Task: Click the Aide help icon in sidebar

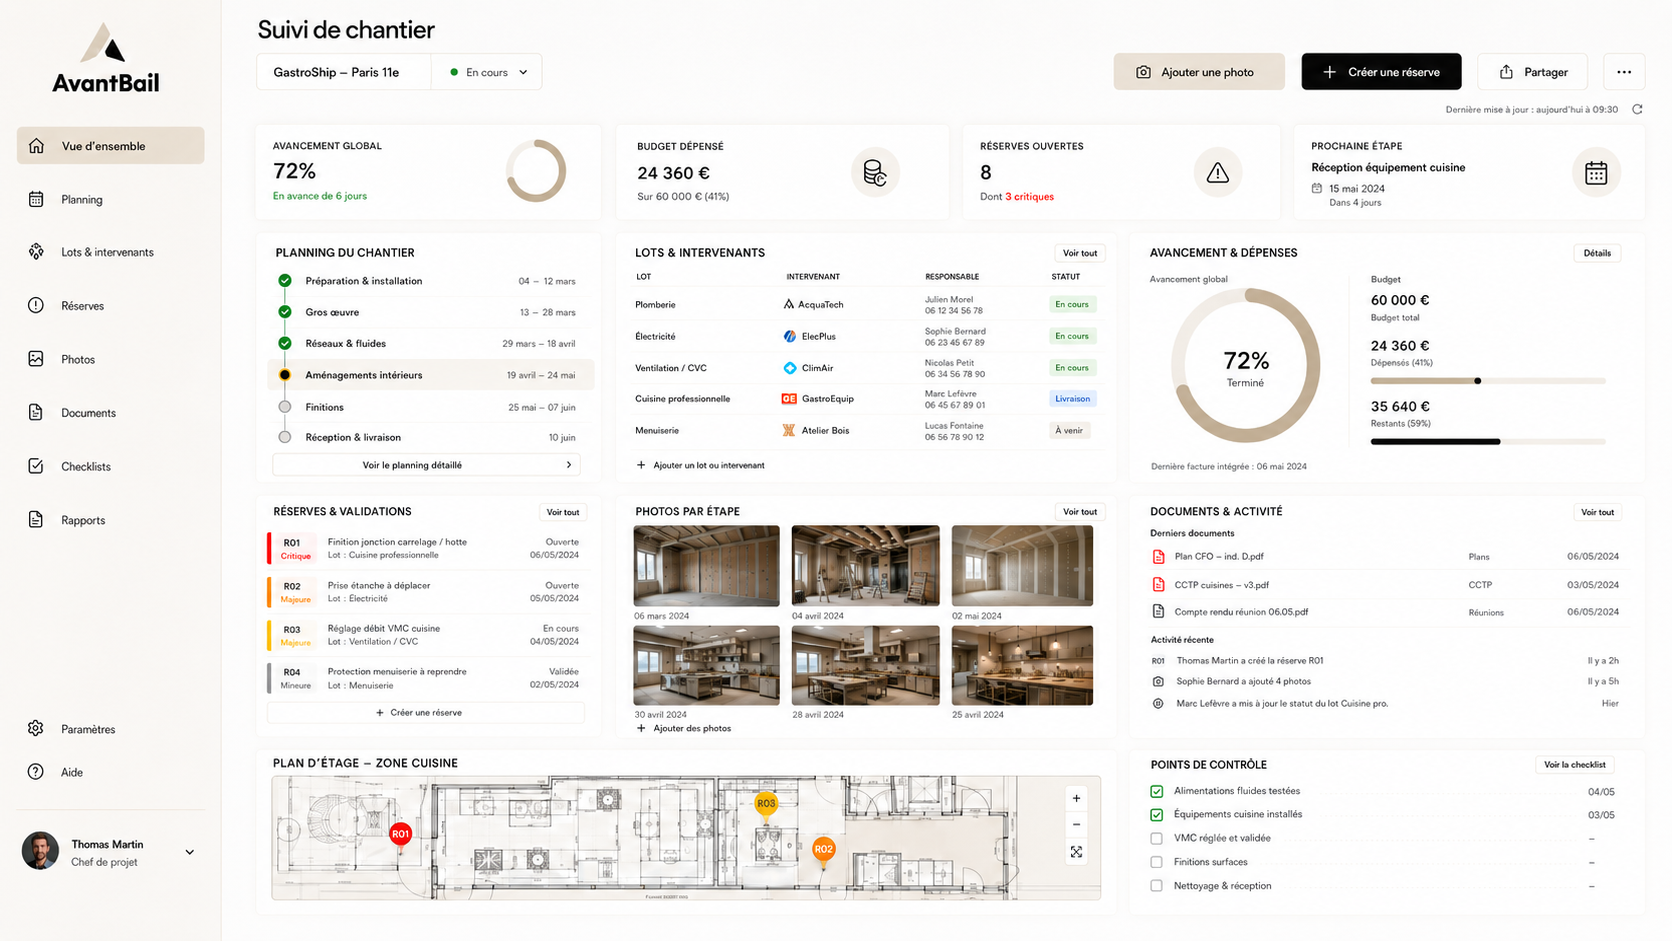Action: point(36,772)
